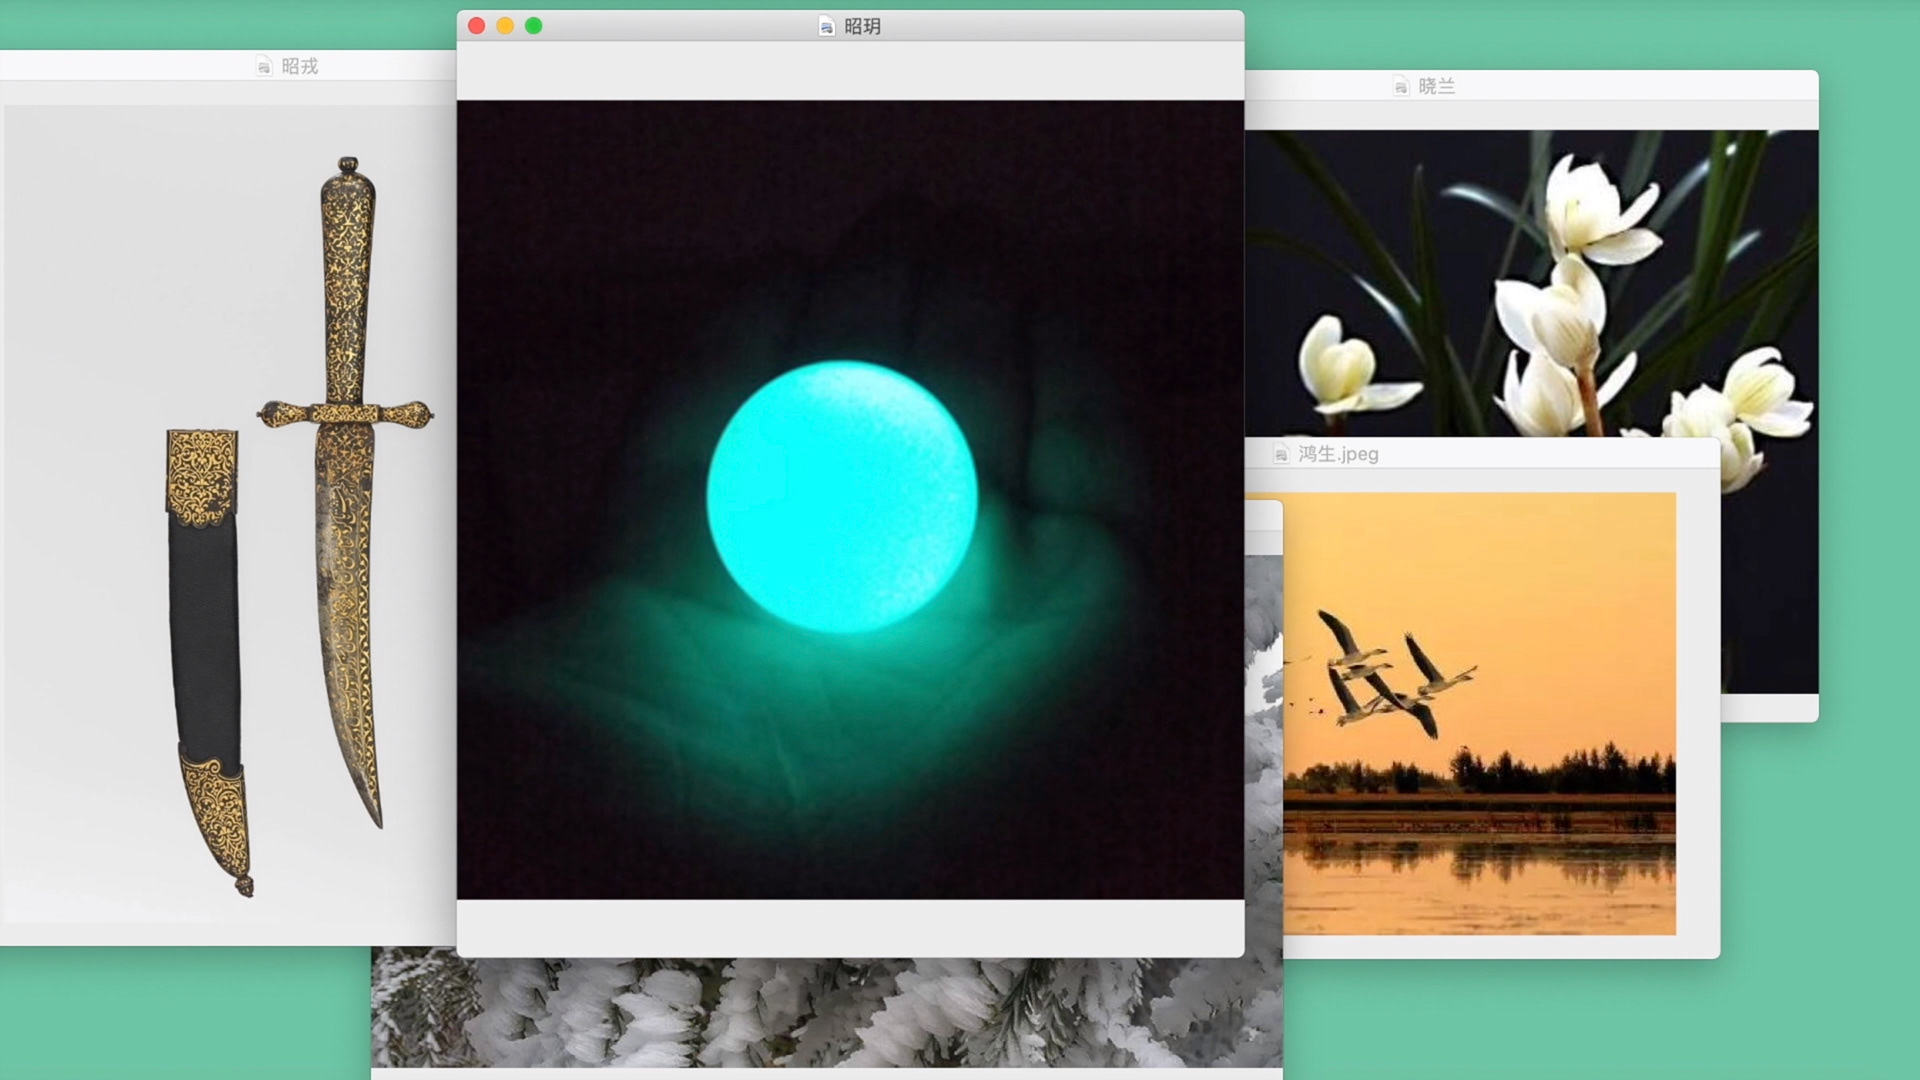Click the file icon next to 昭戎
The image size is (1920, 1080).
tap(264, 67)
